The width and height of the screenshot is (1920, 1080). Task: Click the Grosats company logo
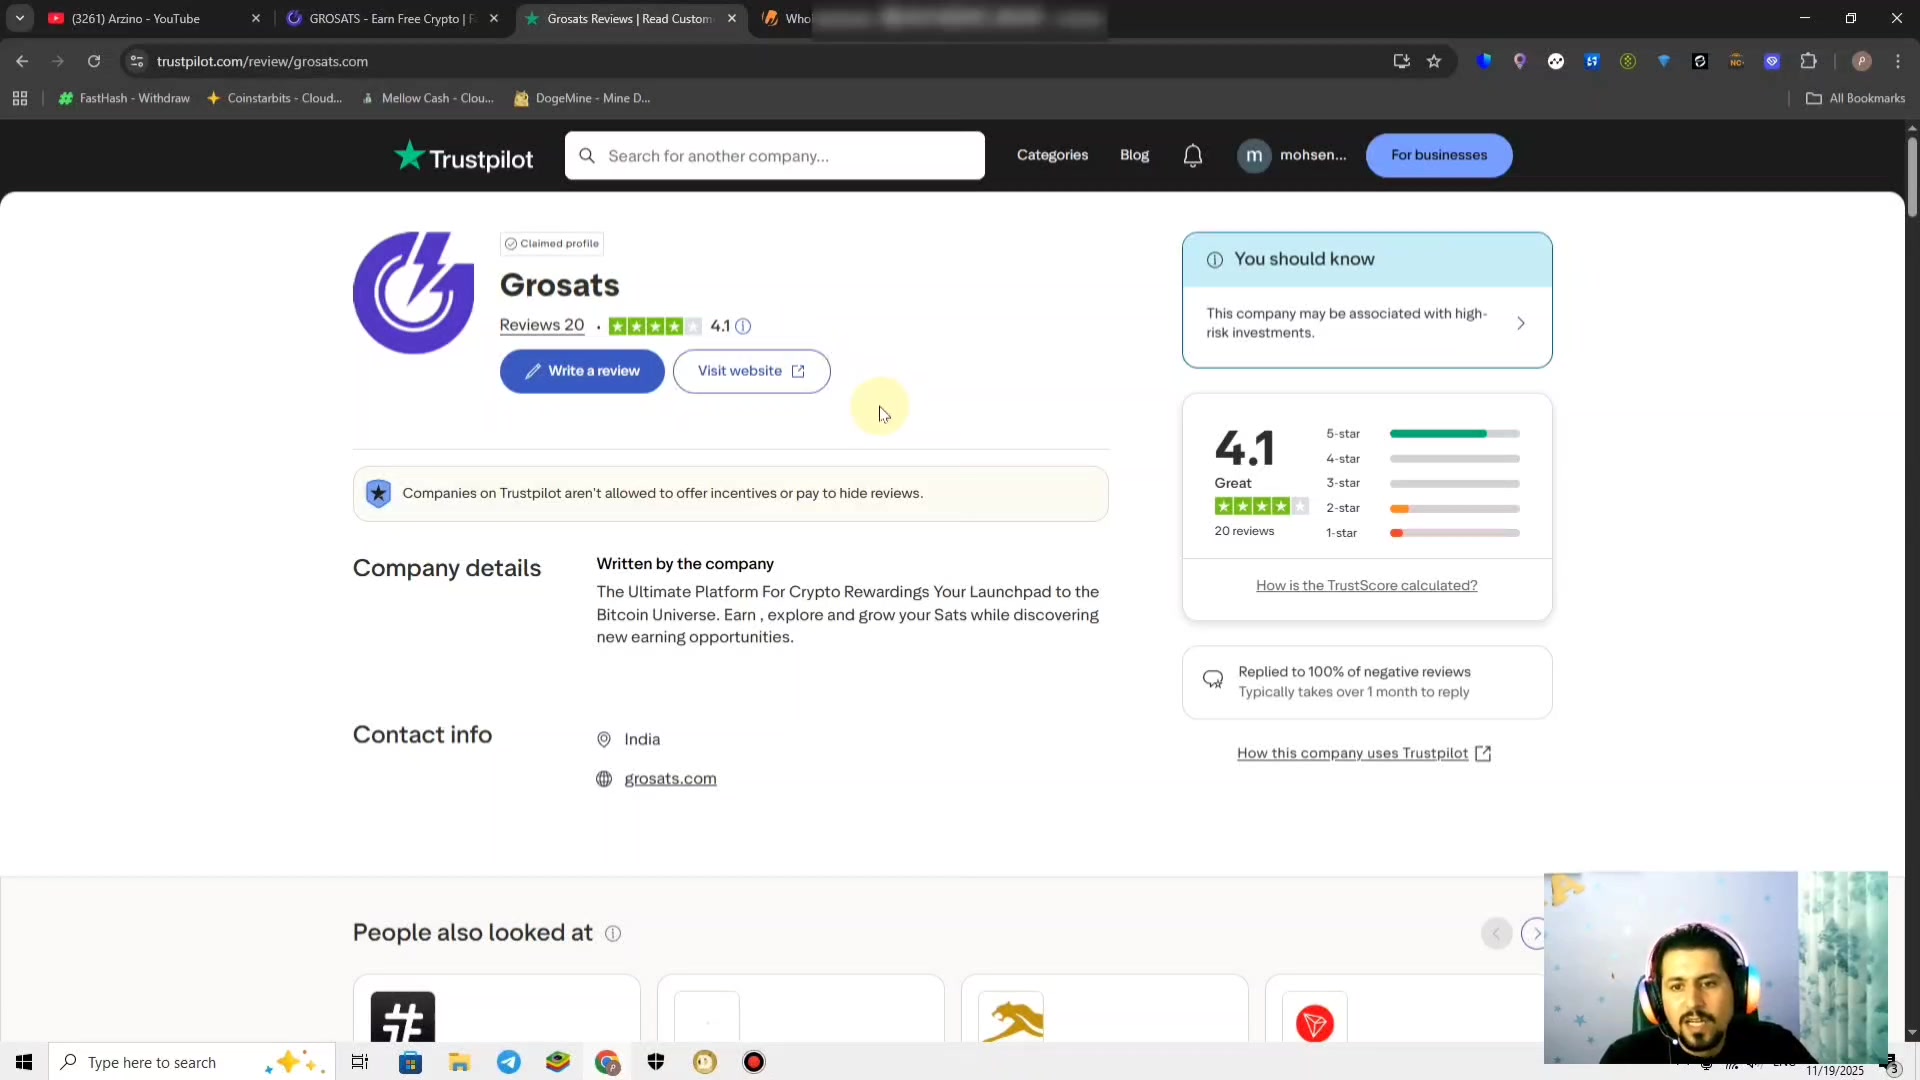413,292
